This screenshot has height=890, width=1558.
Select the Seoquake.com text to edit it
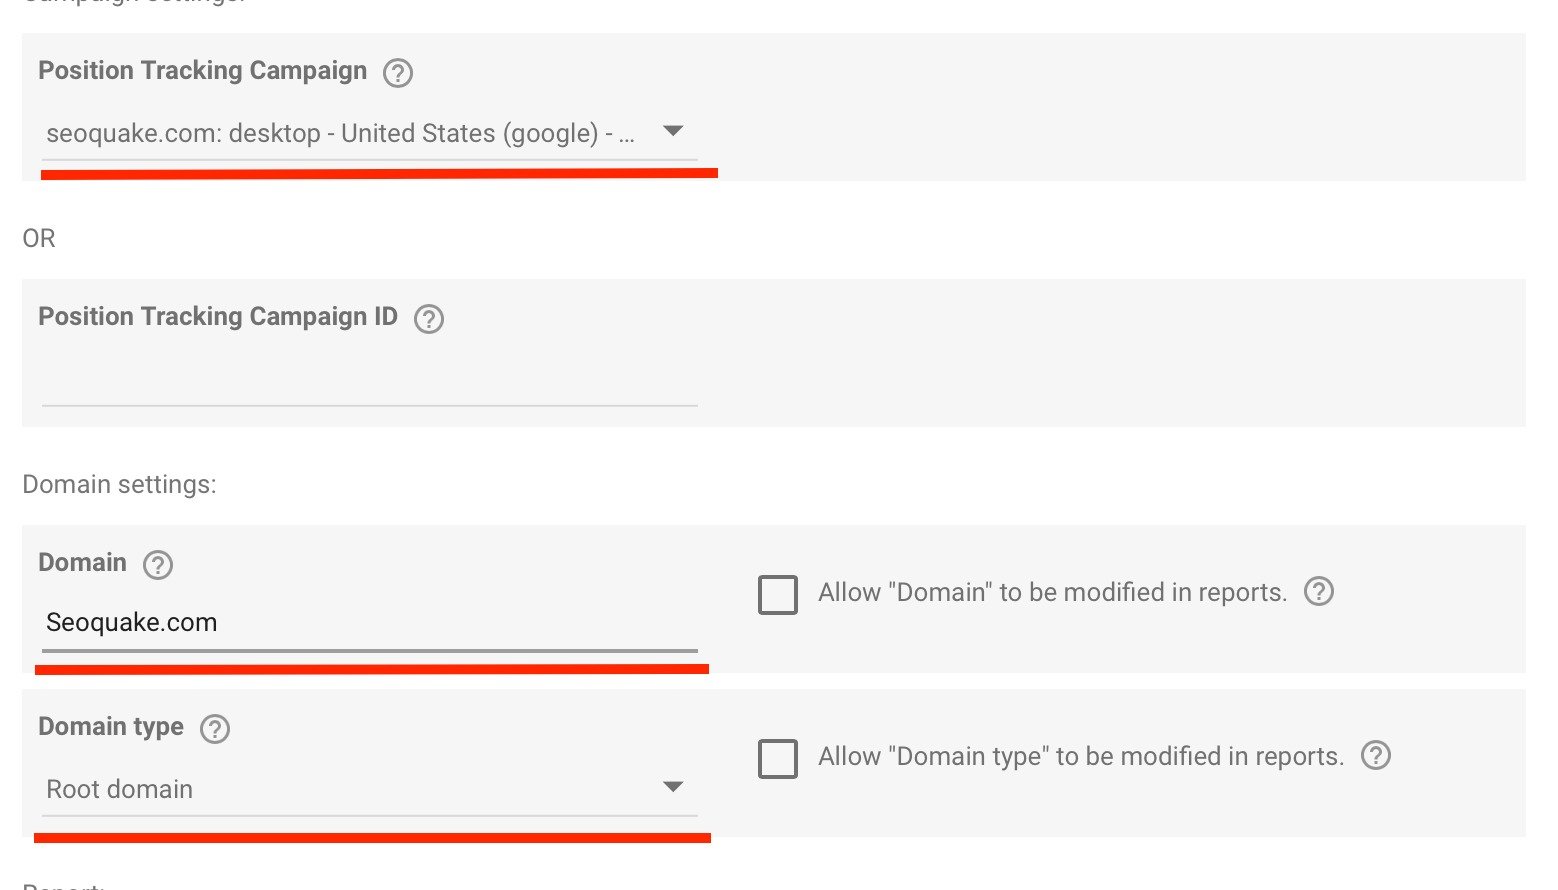tap(131, 622)
